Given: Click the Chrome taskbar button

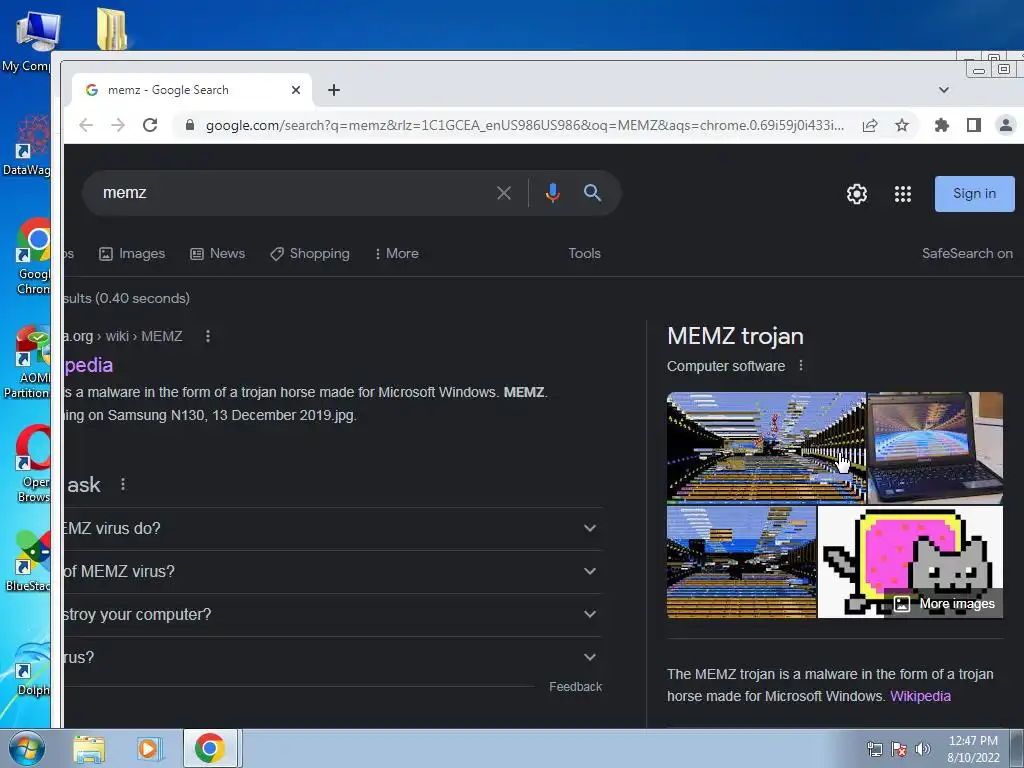Looking at the screenshot, I should tap(210, 748).
